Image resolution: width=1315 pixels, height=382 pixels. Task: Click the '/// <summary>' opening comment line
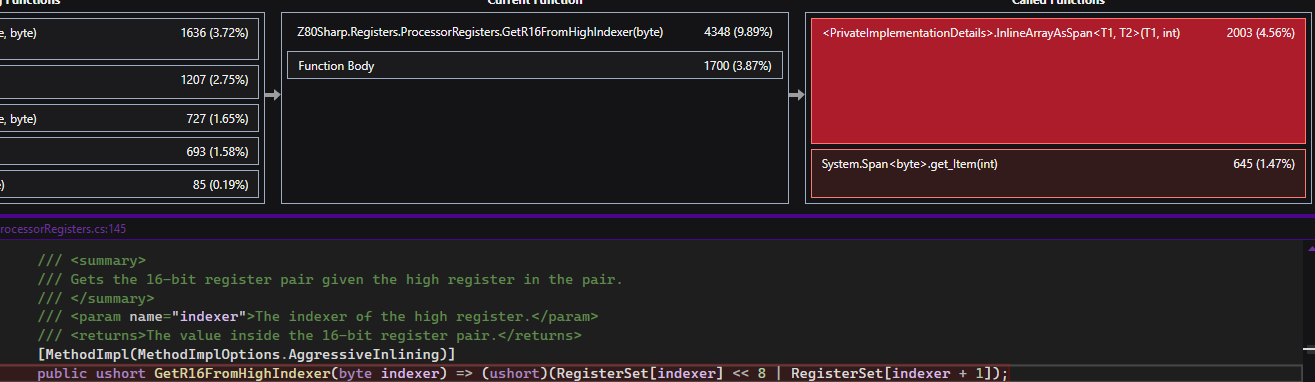pos(91,261)
